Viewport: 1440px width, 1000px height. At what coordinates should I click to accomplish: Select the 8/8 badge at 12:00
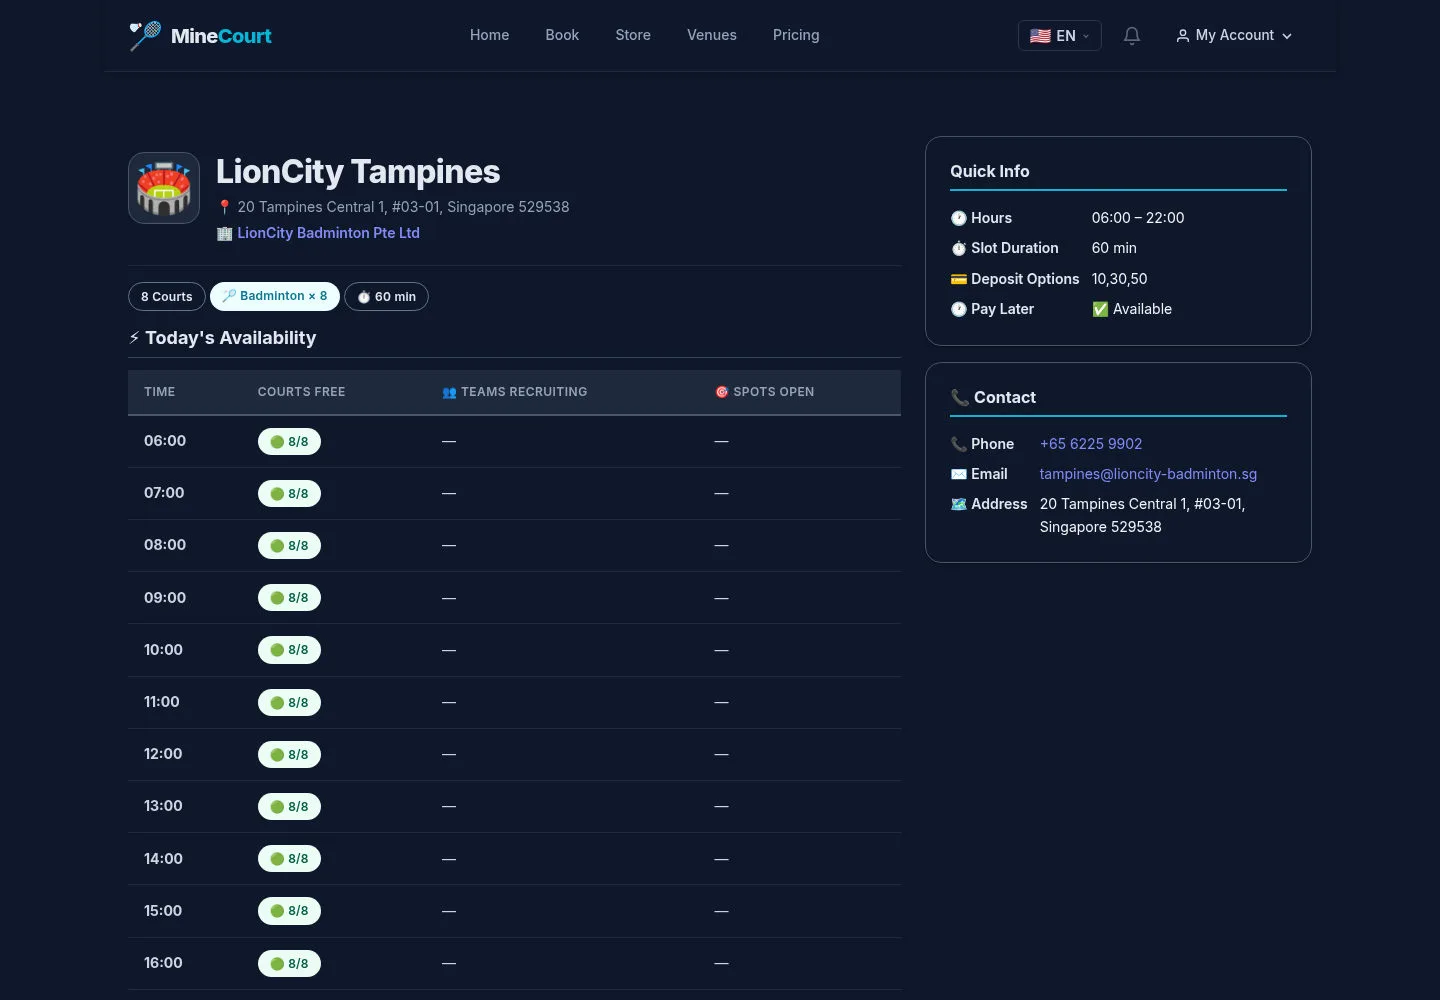289,755
